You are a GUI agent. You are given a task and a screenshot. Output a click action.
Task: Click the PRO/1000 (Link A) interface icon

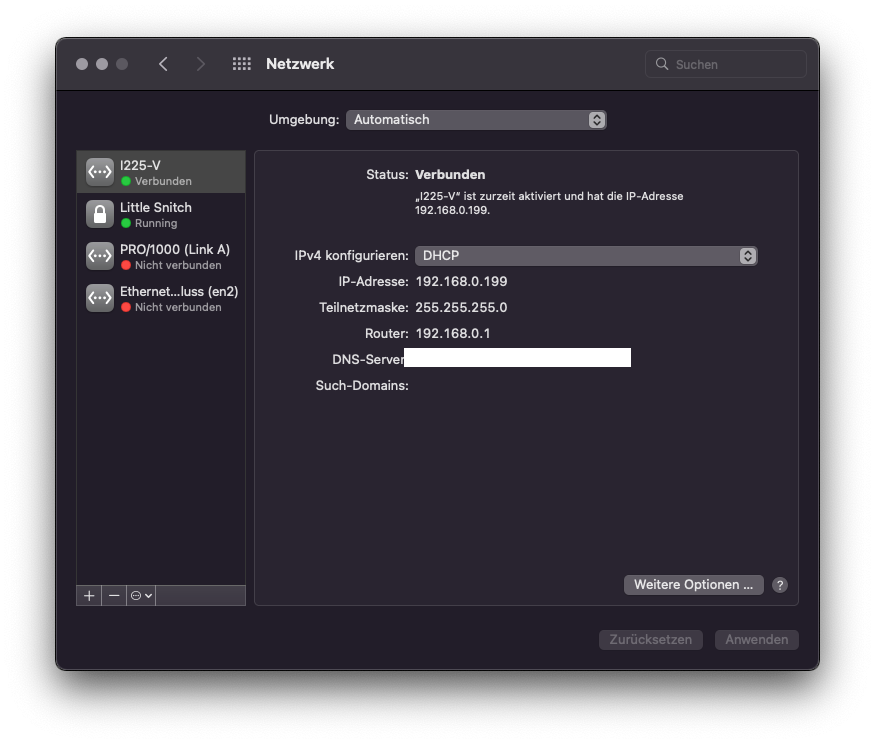[x=100, y=256]
